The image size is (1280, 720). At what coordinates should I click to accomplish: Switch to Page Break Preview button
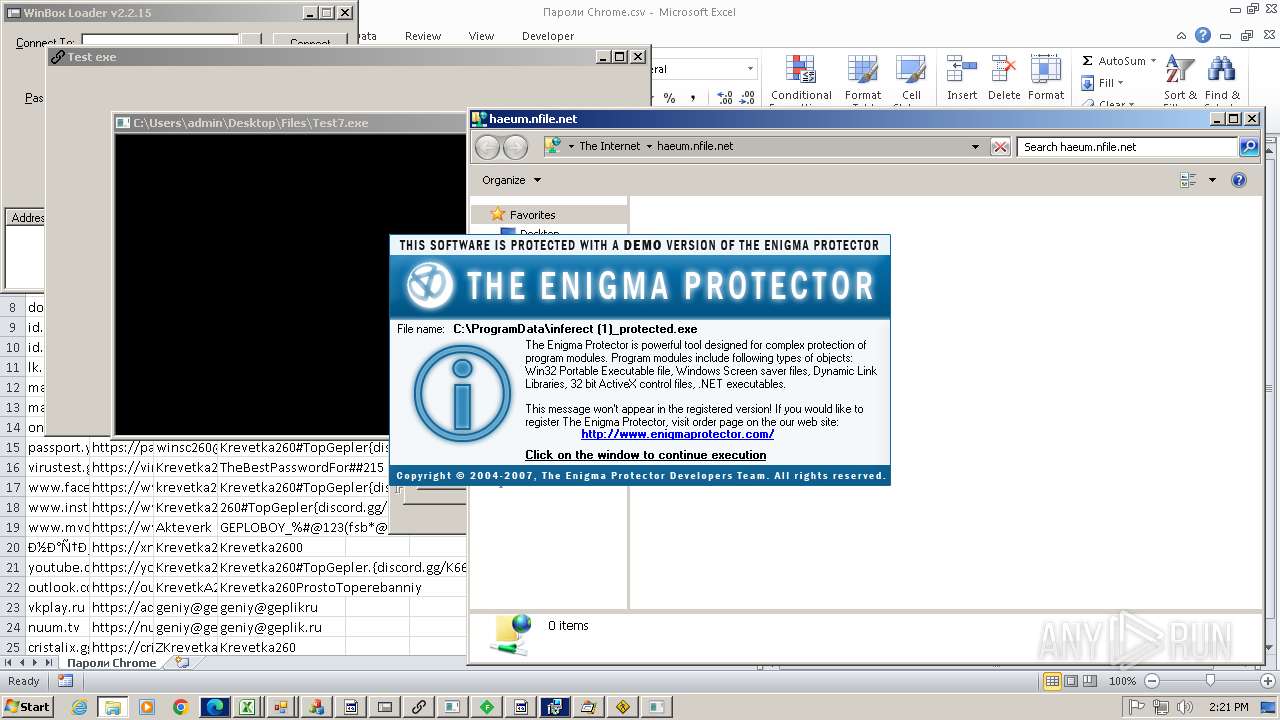(1090, 681)
